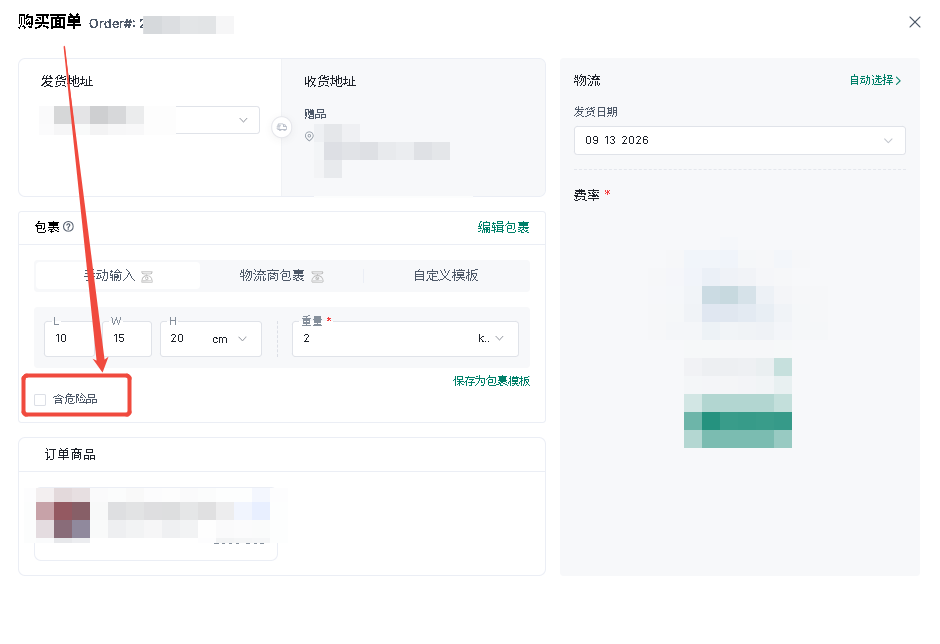Screen dimensions: 940x644
Task: Open the cm unit dropdown
Action: pos(230,339)
